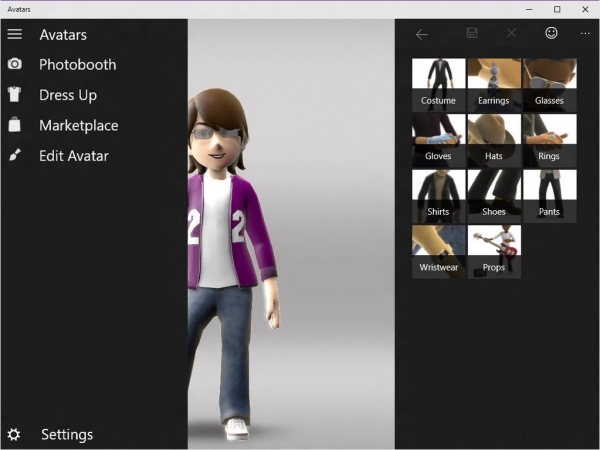Click the Dress Up shirt icon

click(x=15, y=94)
